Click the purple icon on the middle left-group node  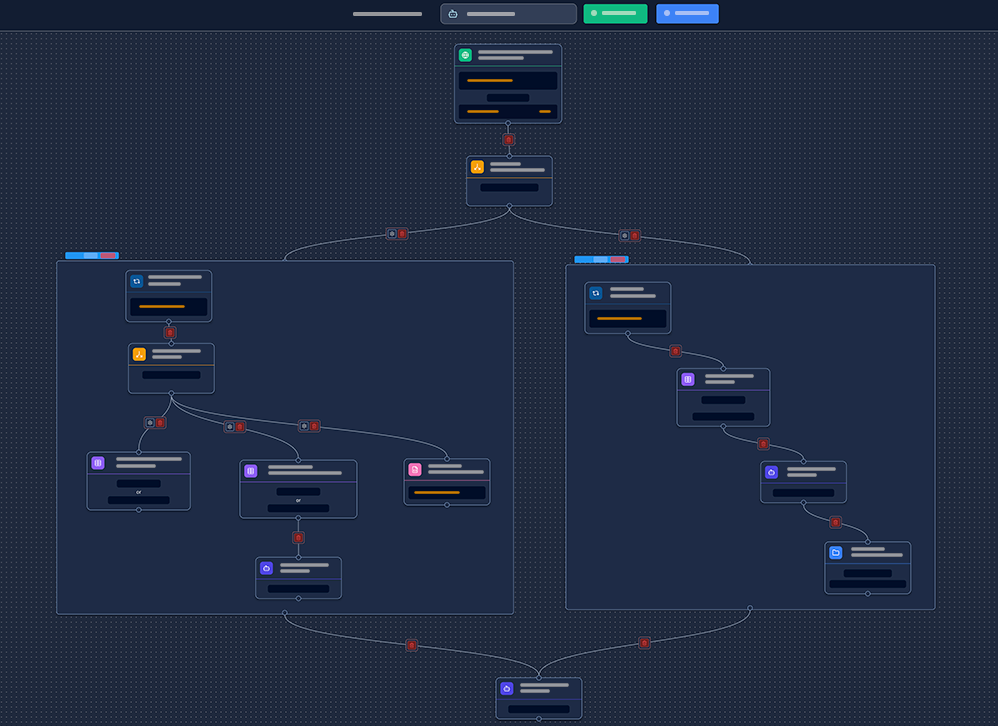[x=251, y=471]
